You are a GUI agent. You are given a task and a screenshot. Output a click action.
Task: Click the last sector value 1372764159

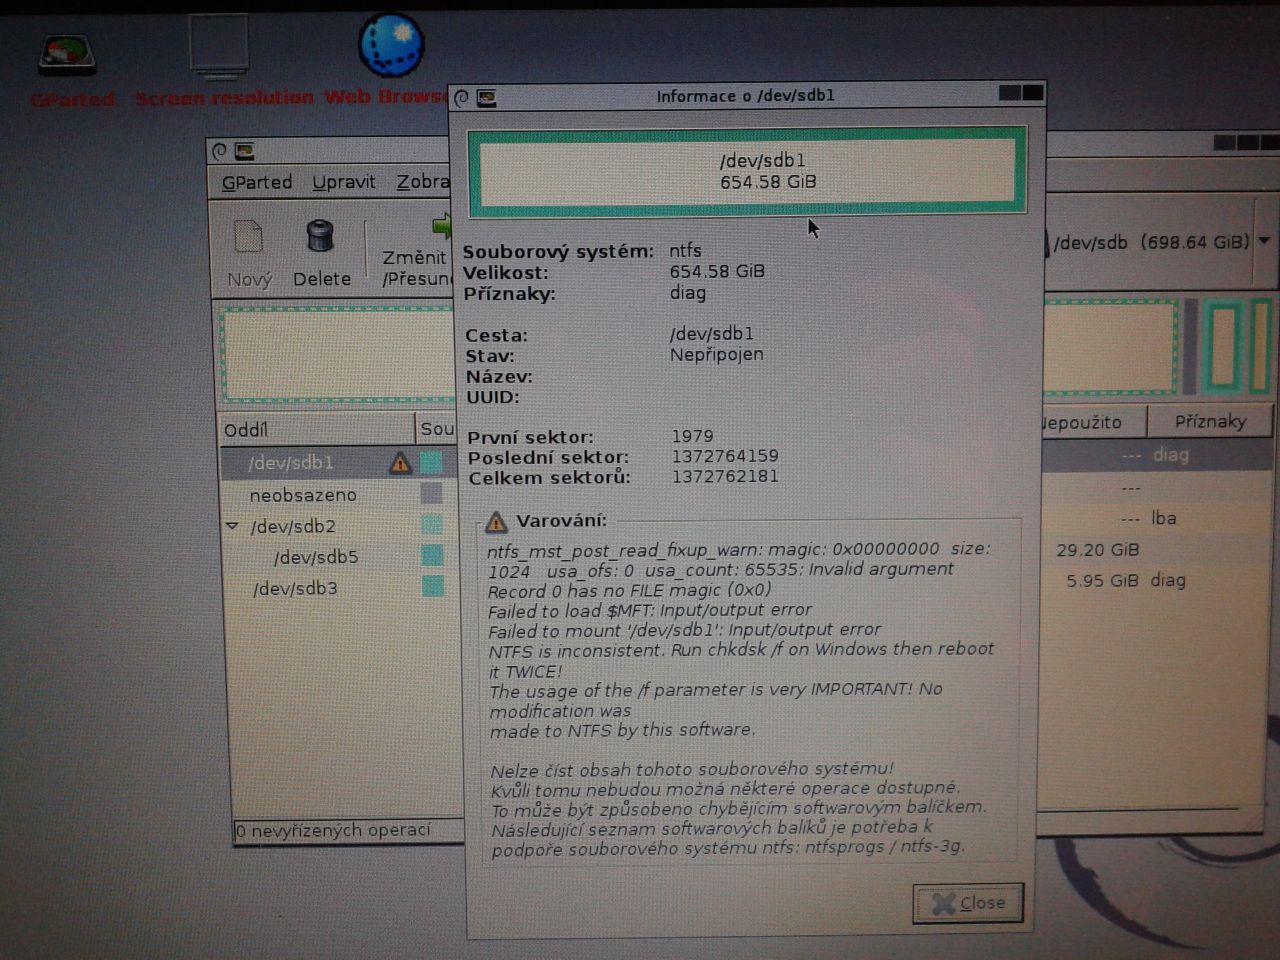(725, 456)
